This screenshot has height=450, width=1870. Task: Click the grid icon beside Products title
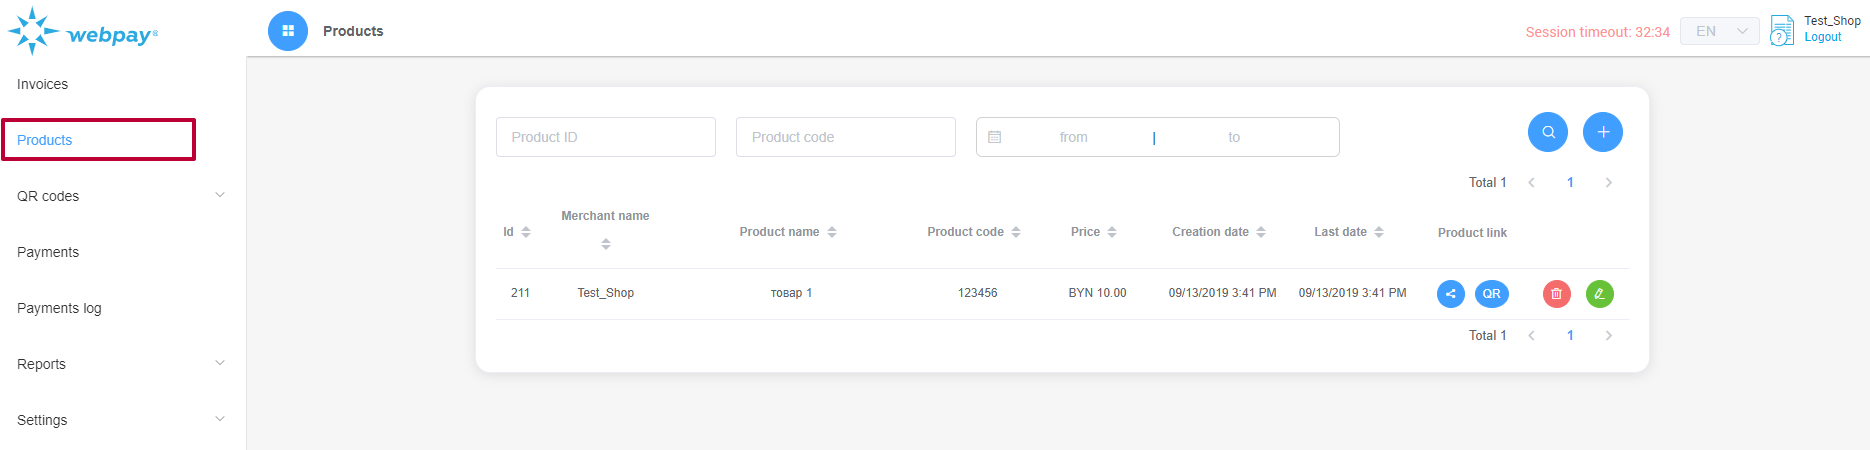288,31
